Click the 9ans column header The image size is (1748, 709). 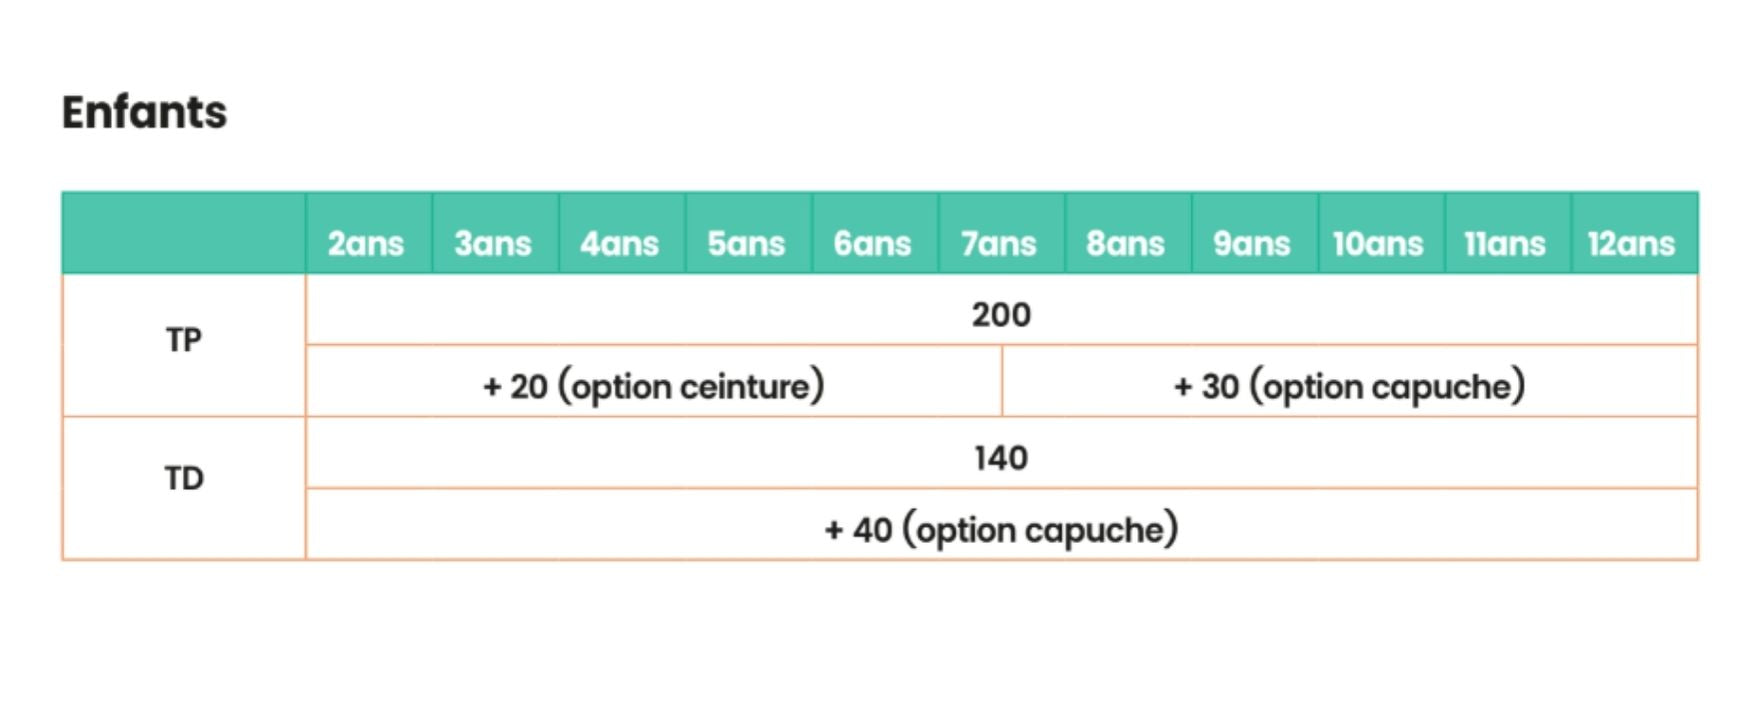click(1252, 243)
